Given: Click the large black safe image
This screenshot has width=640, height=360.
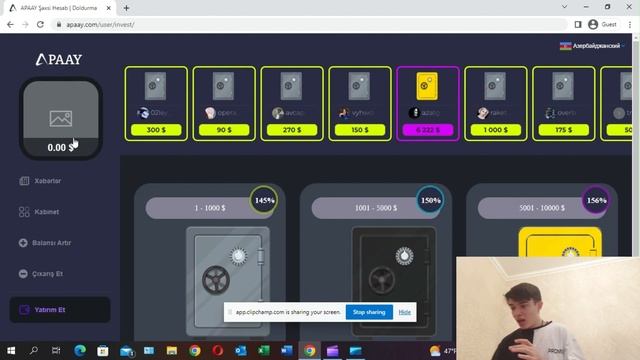Looking at the screenshot, I should pyautogui.click(x=394, y=282).
